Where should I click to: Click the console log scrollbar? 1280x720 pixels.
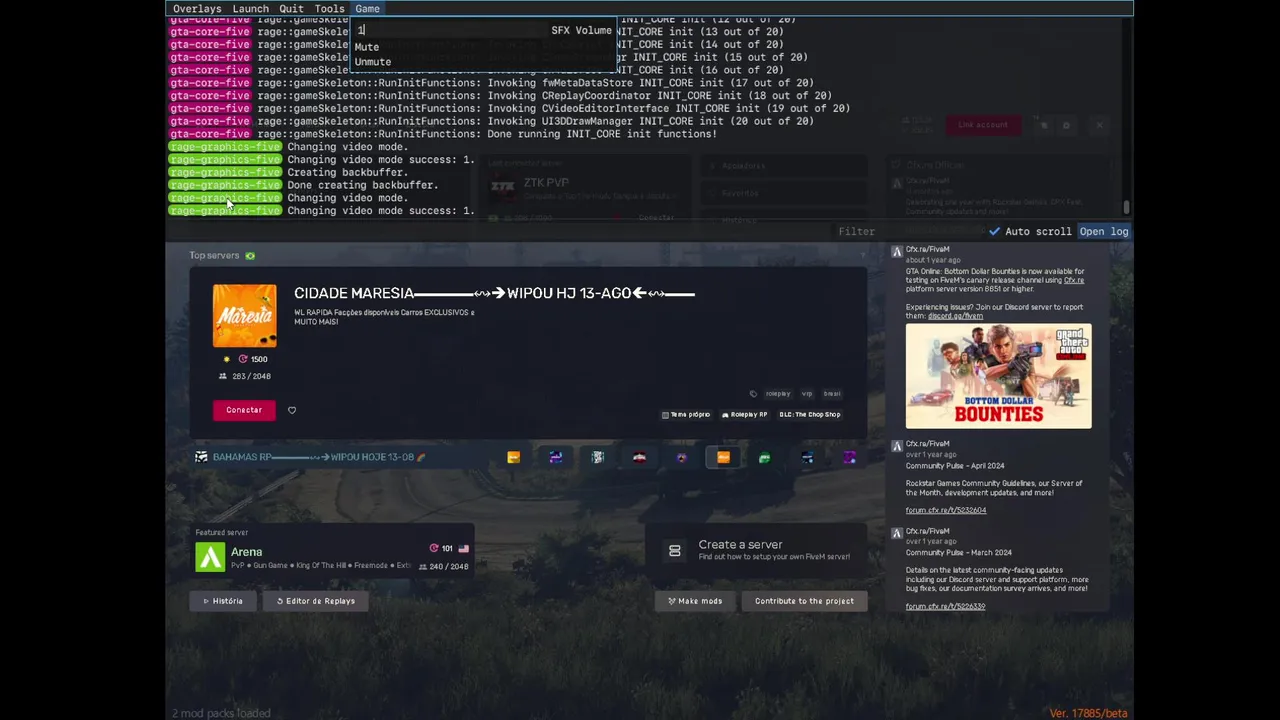click(1126, 207)
